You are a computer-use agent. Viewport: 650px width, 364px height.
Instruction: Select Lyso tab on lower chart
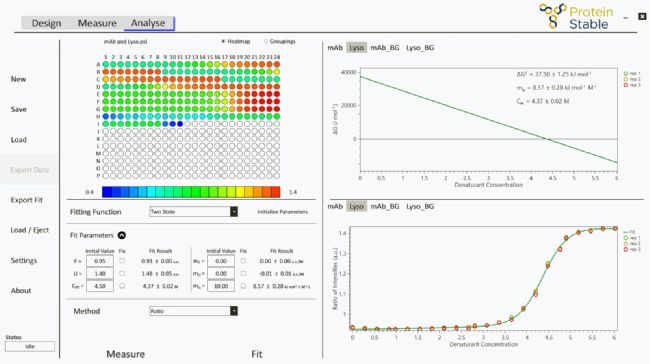coord(356,206)
